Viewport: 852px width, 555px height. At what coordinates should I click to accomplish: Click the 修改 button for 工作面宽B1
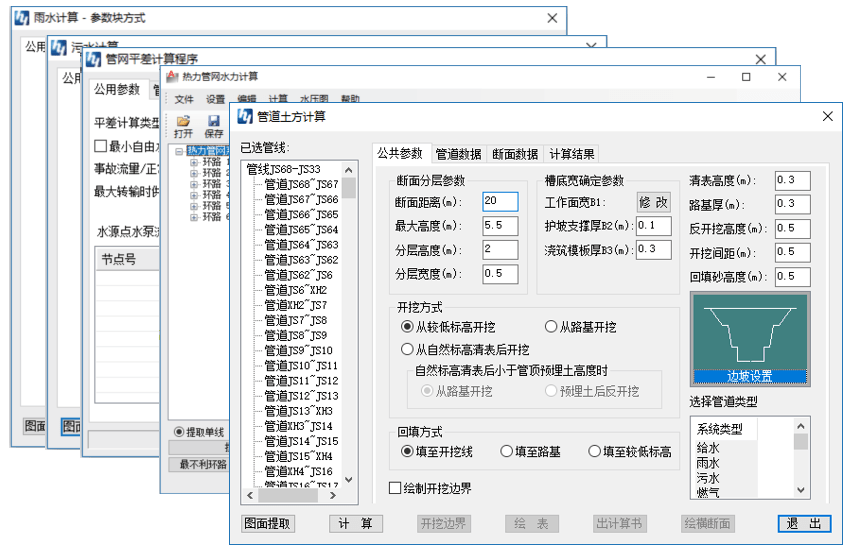coord(653,202)
